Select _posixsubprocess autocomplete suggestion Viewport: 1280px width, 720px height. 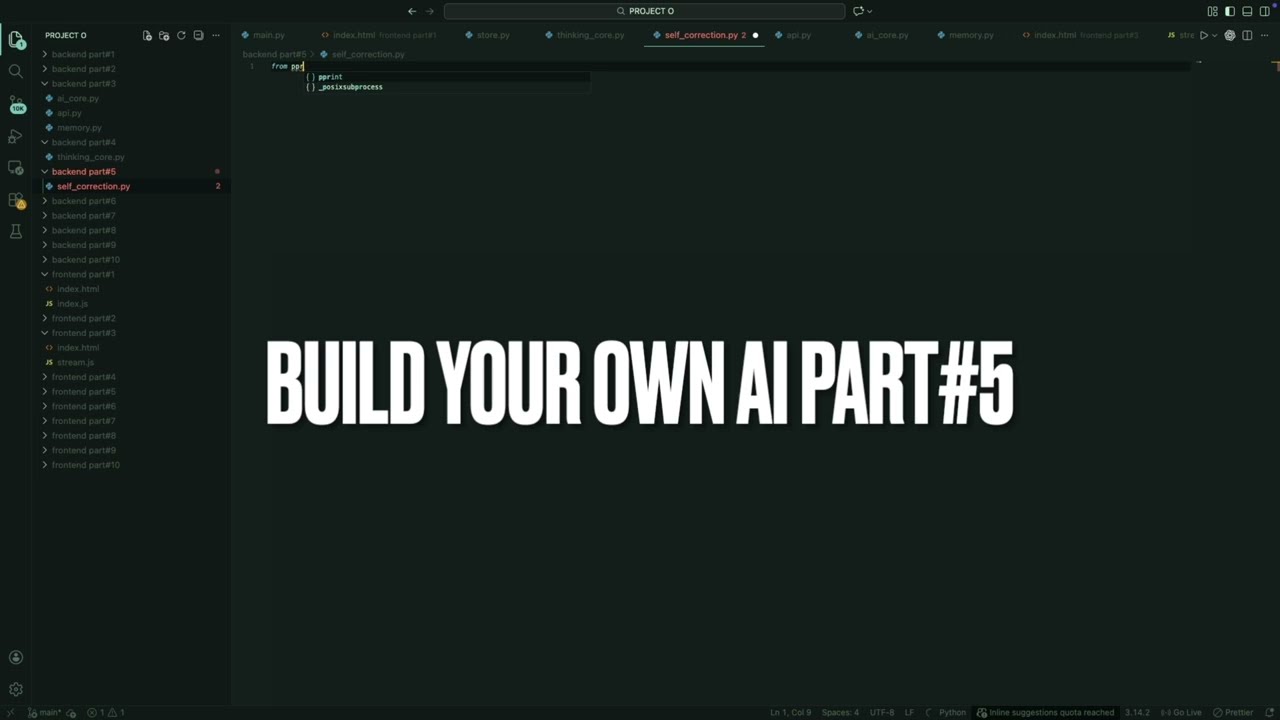(447, 87)
